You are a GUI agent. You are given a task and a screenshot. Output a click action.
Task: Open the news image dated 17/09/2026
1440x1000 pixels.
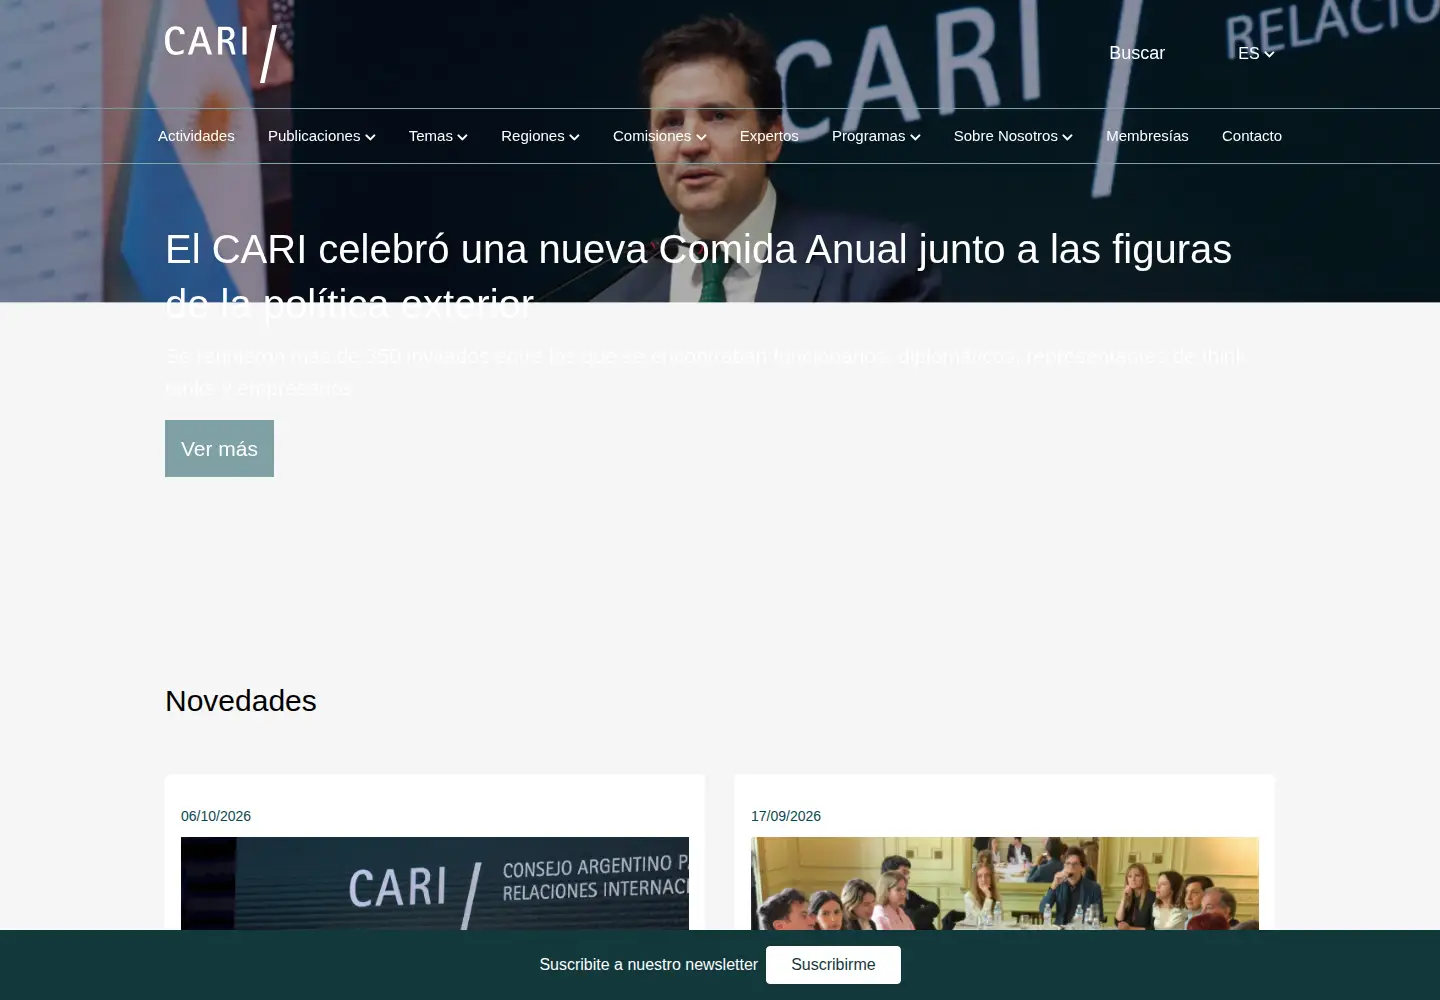tap(1005, 884)
